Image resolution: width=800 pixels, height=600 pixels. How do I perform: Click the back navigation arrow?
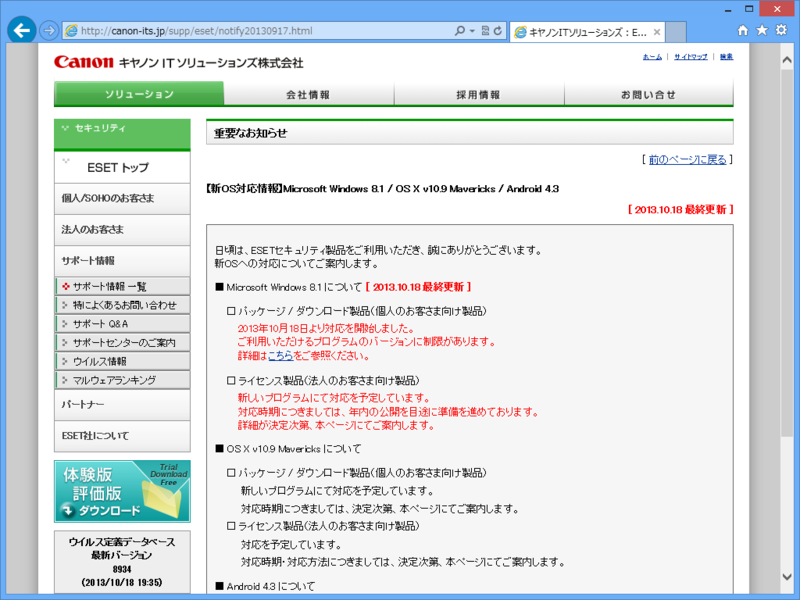(x=20, y=30)
